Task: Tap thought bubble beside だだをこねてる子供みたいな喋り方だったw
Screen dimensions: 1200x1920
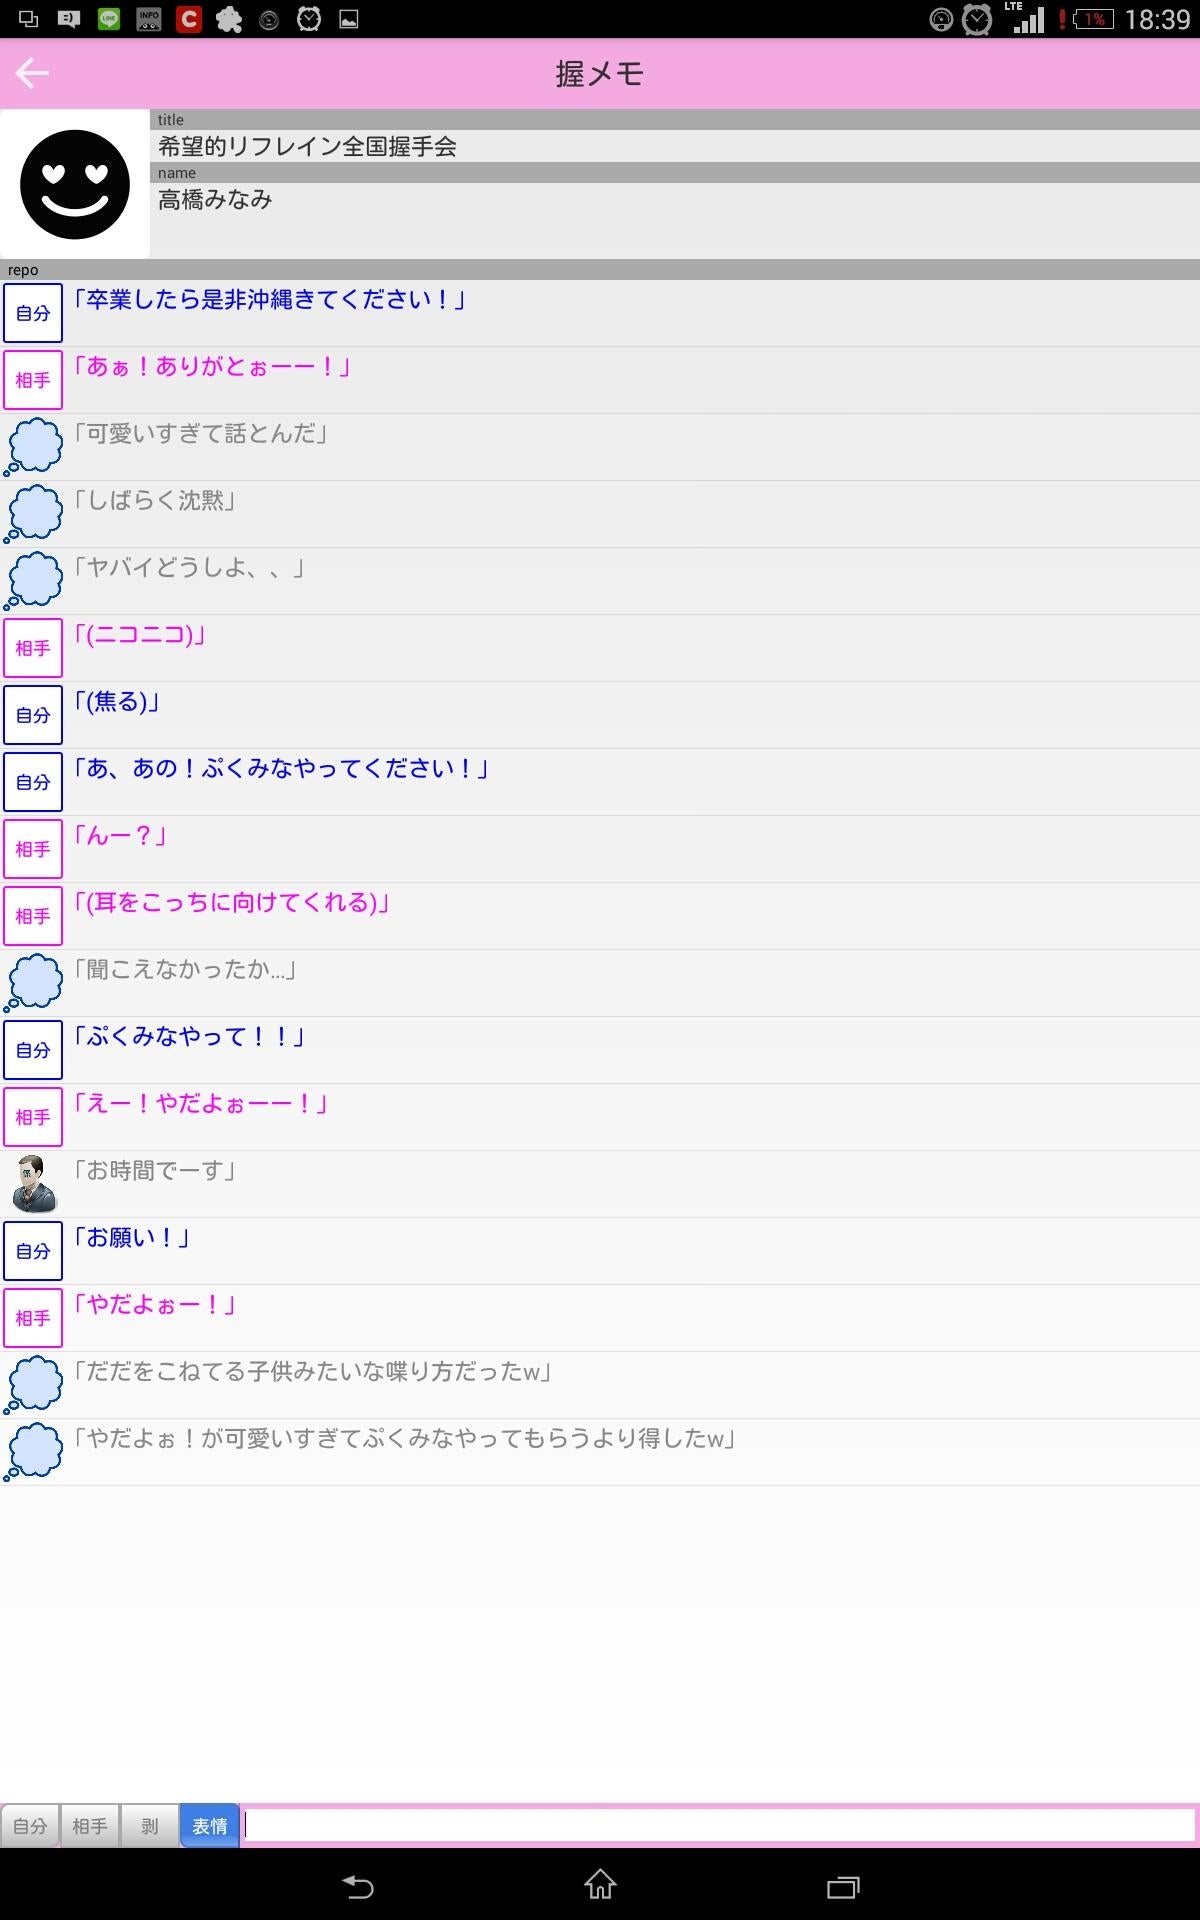Action: (x=33, y=1385)
